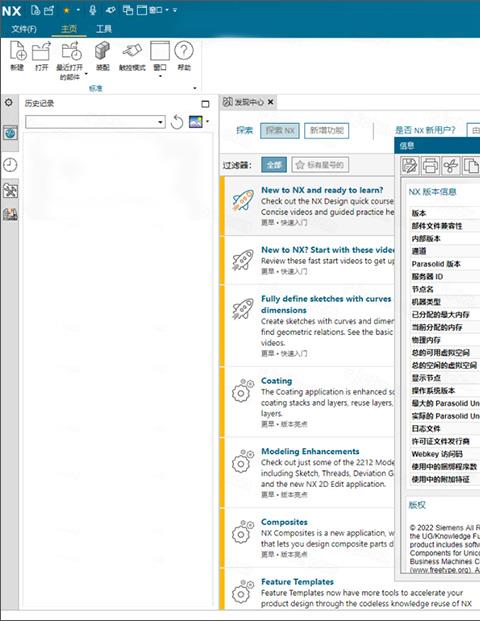Open the favorites star dropdown arrow
The width and height of the screenshot is (480, 621).
(78, 10)
